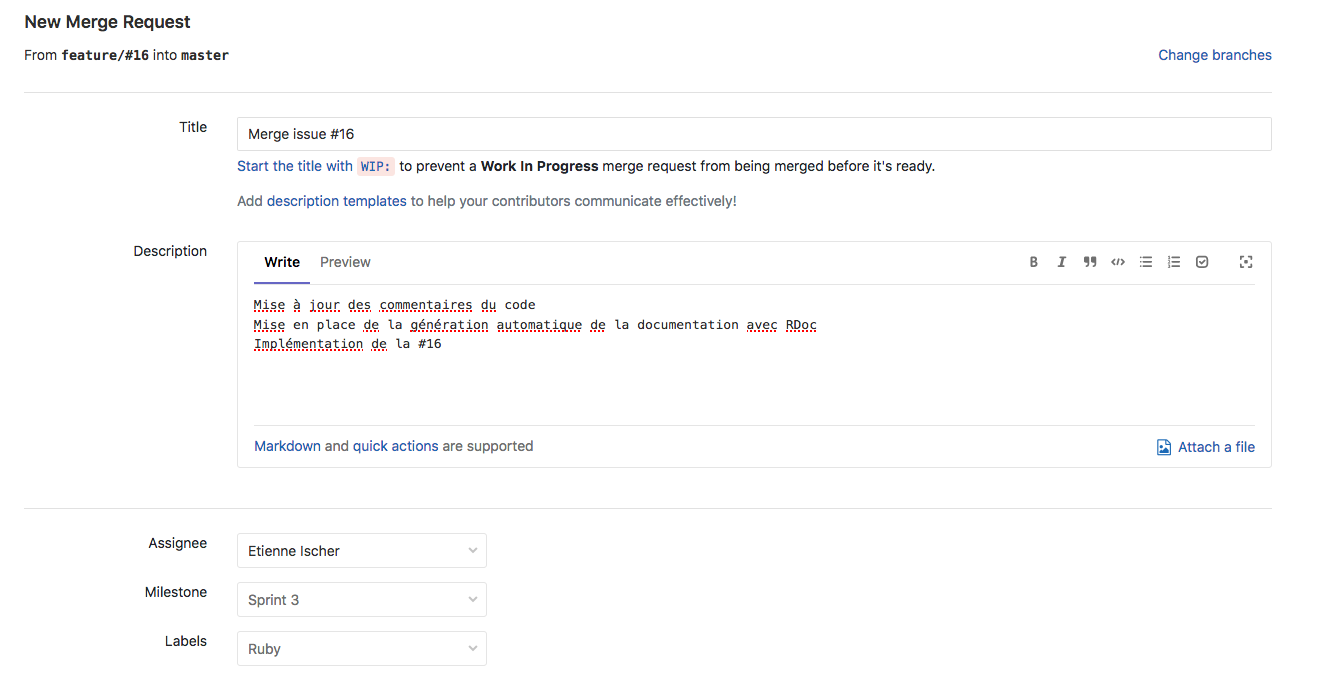The width and height of the screenshot is (1338, 678).
Task: Apply bold formatting in description toolbar
Action: [x=1034, y=262]
